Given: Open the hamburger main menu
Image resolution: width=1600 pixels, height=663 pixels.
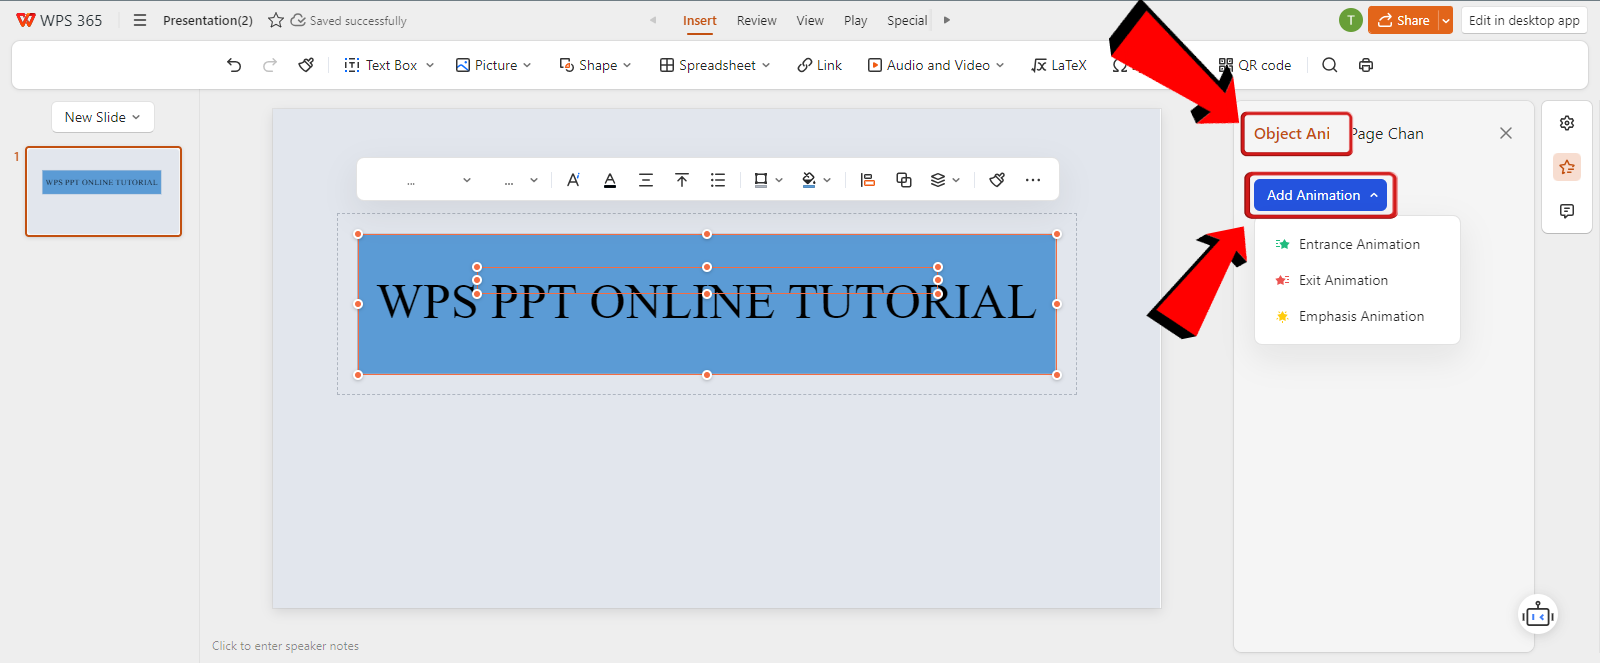Looking at the screenshot, I should point(140,20).
